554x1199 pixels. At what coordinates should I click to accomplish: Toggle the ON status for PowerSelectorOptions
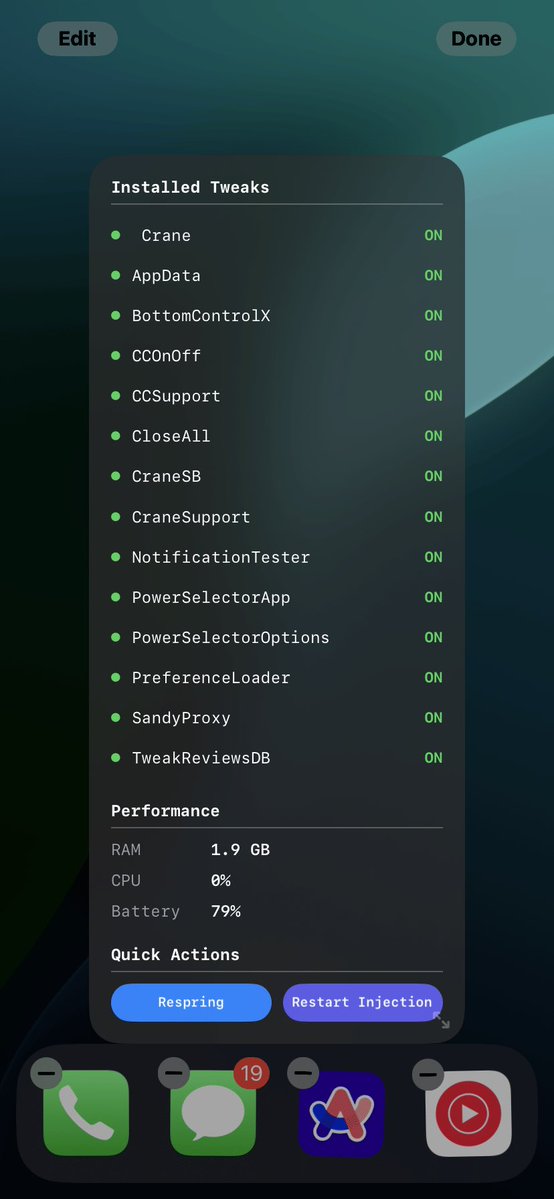pos(434,638)
